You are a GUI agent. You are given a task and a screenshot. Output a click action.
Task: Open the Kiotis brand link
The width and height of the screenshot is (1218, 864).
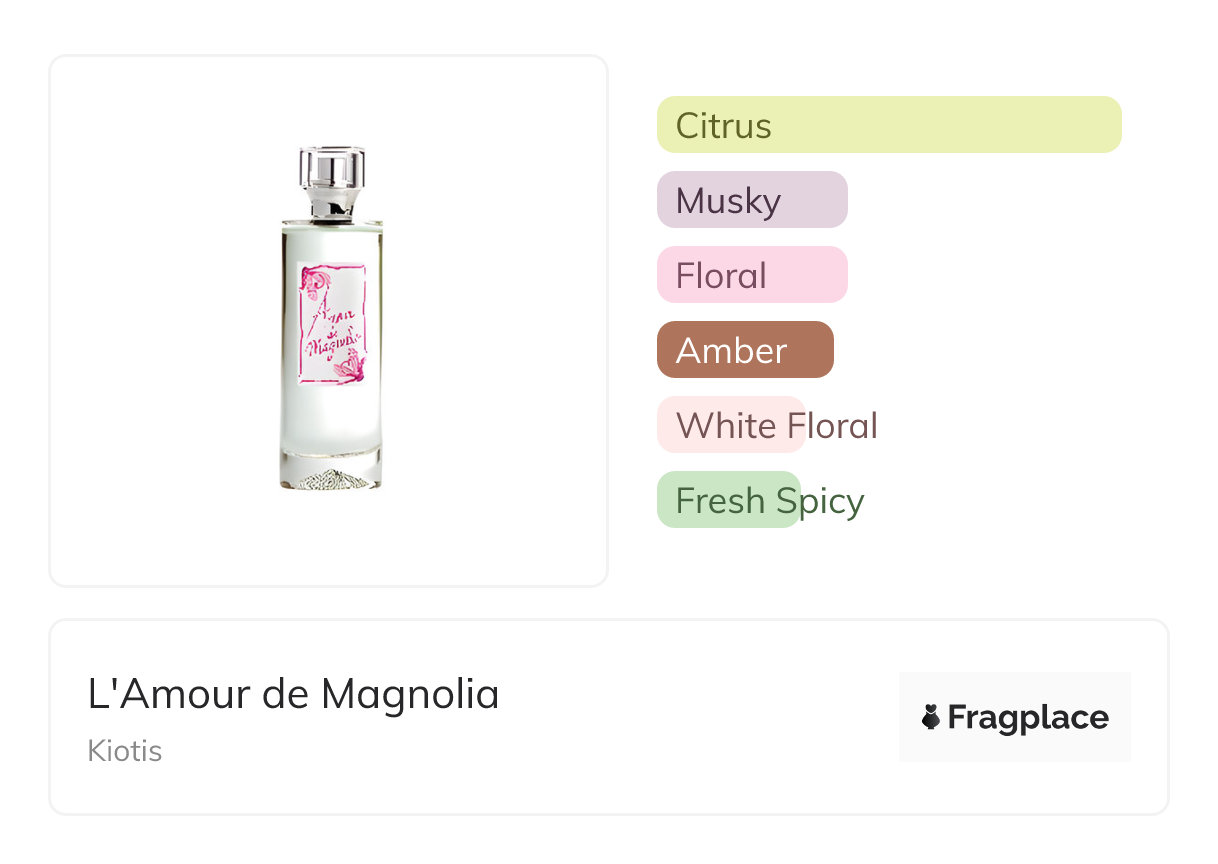125,751
